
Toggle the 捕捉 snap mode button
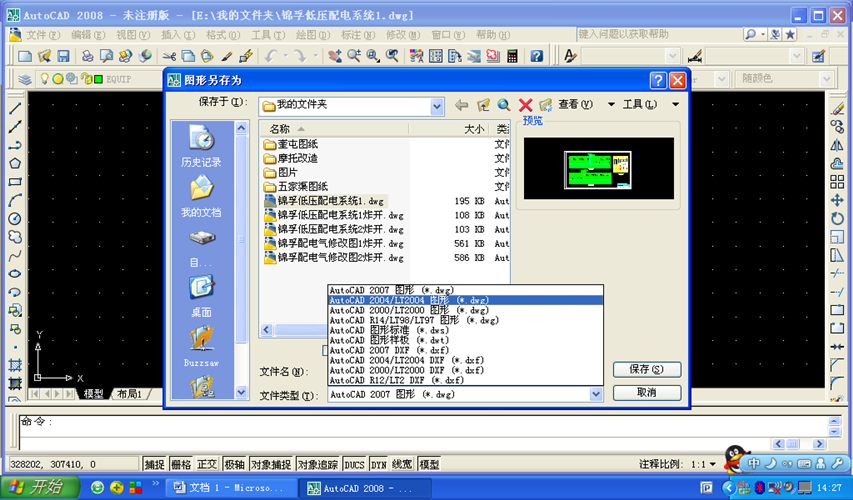point(154,464)
